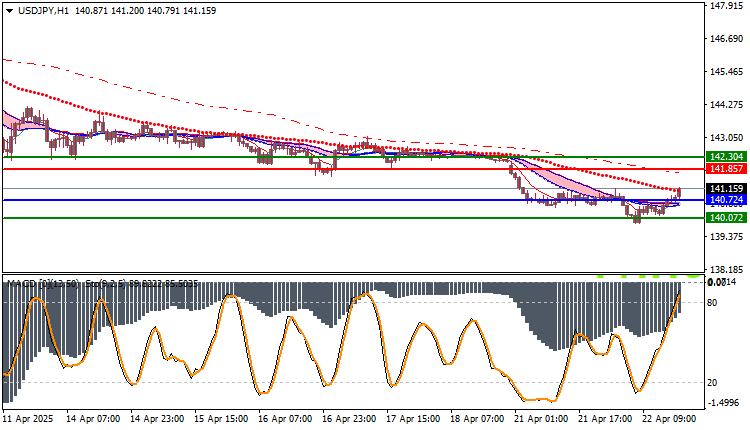Viewport: 750px width, 430px height.
Task: Select the green 140.072 price level label
Action: point(726,218)
